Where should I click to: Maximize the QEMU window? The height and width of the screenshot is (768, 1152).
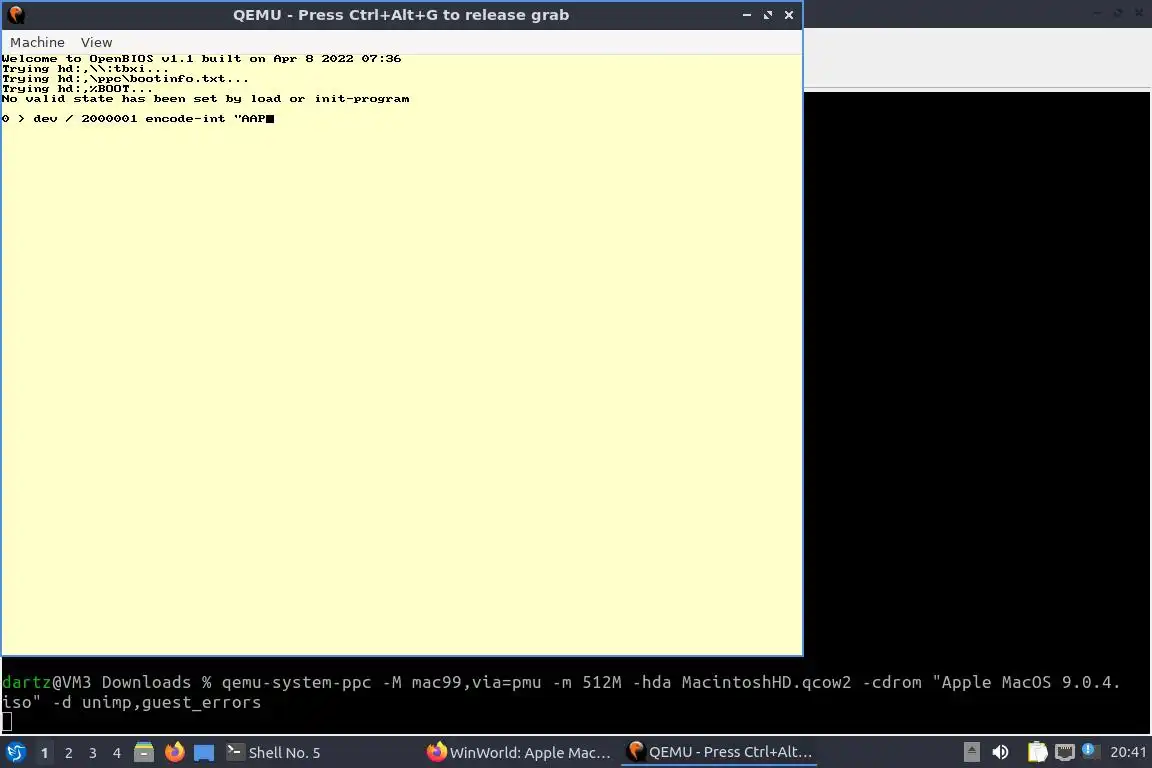coord(768,15)
